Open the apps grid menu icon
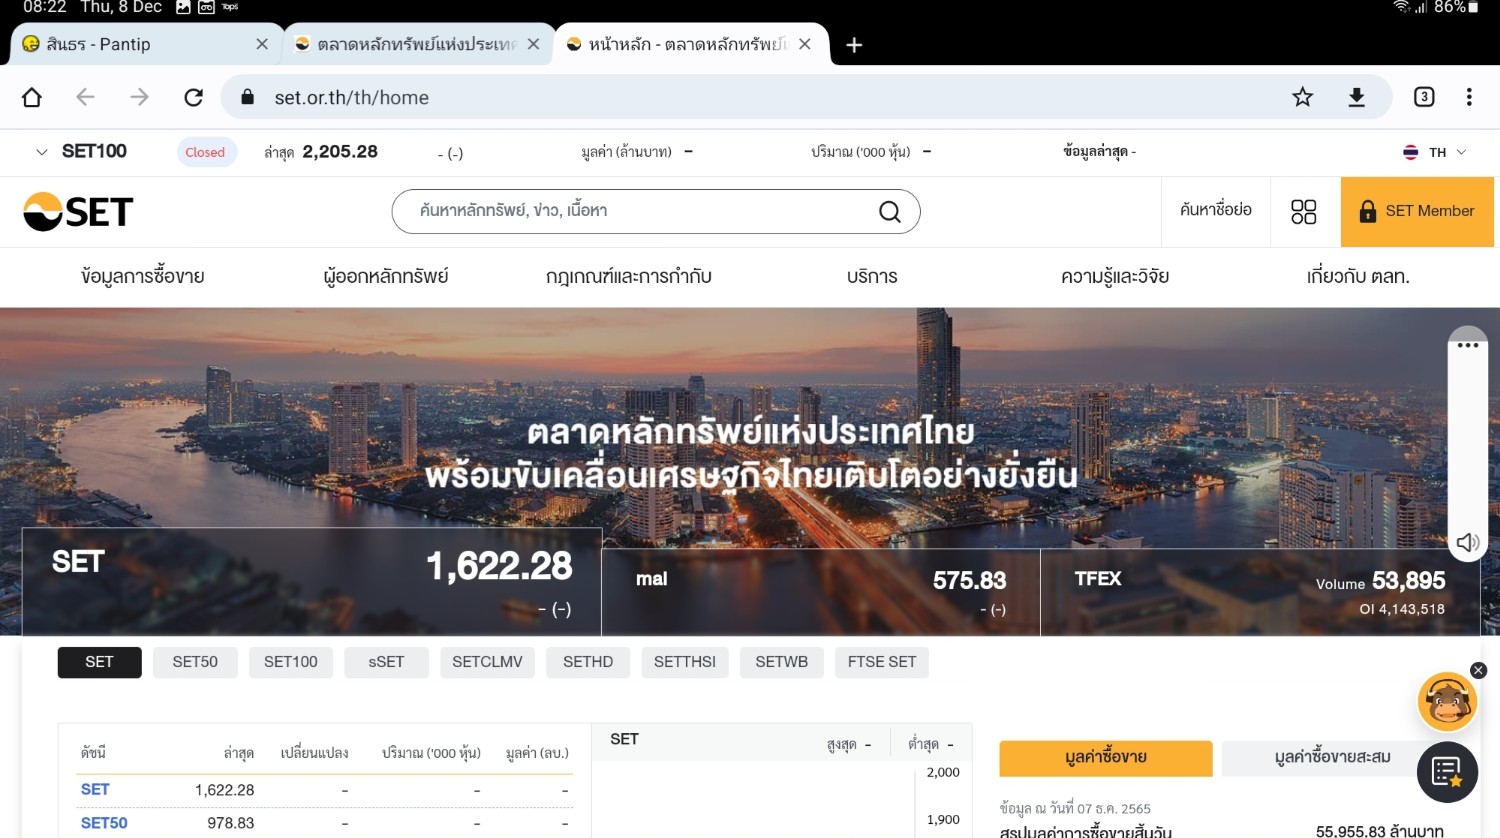Viewport: 1500px width, 838px height. click(1304, 211)
